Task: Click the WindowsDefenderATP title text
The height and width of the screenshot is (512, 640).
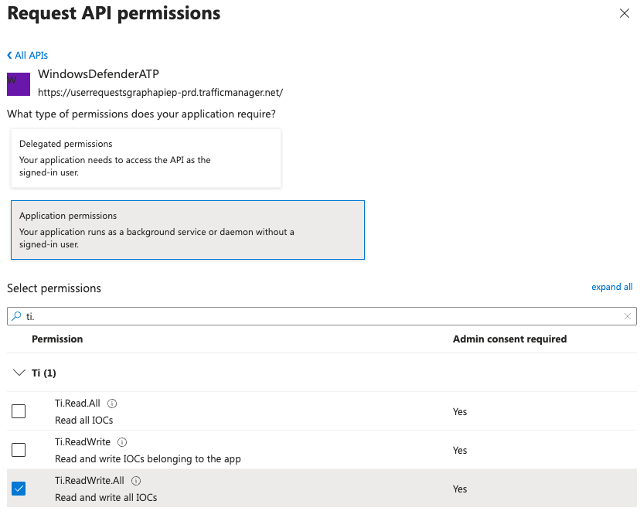Action: click(x=98, y=74)
